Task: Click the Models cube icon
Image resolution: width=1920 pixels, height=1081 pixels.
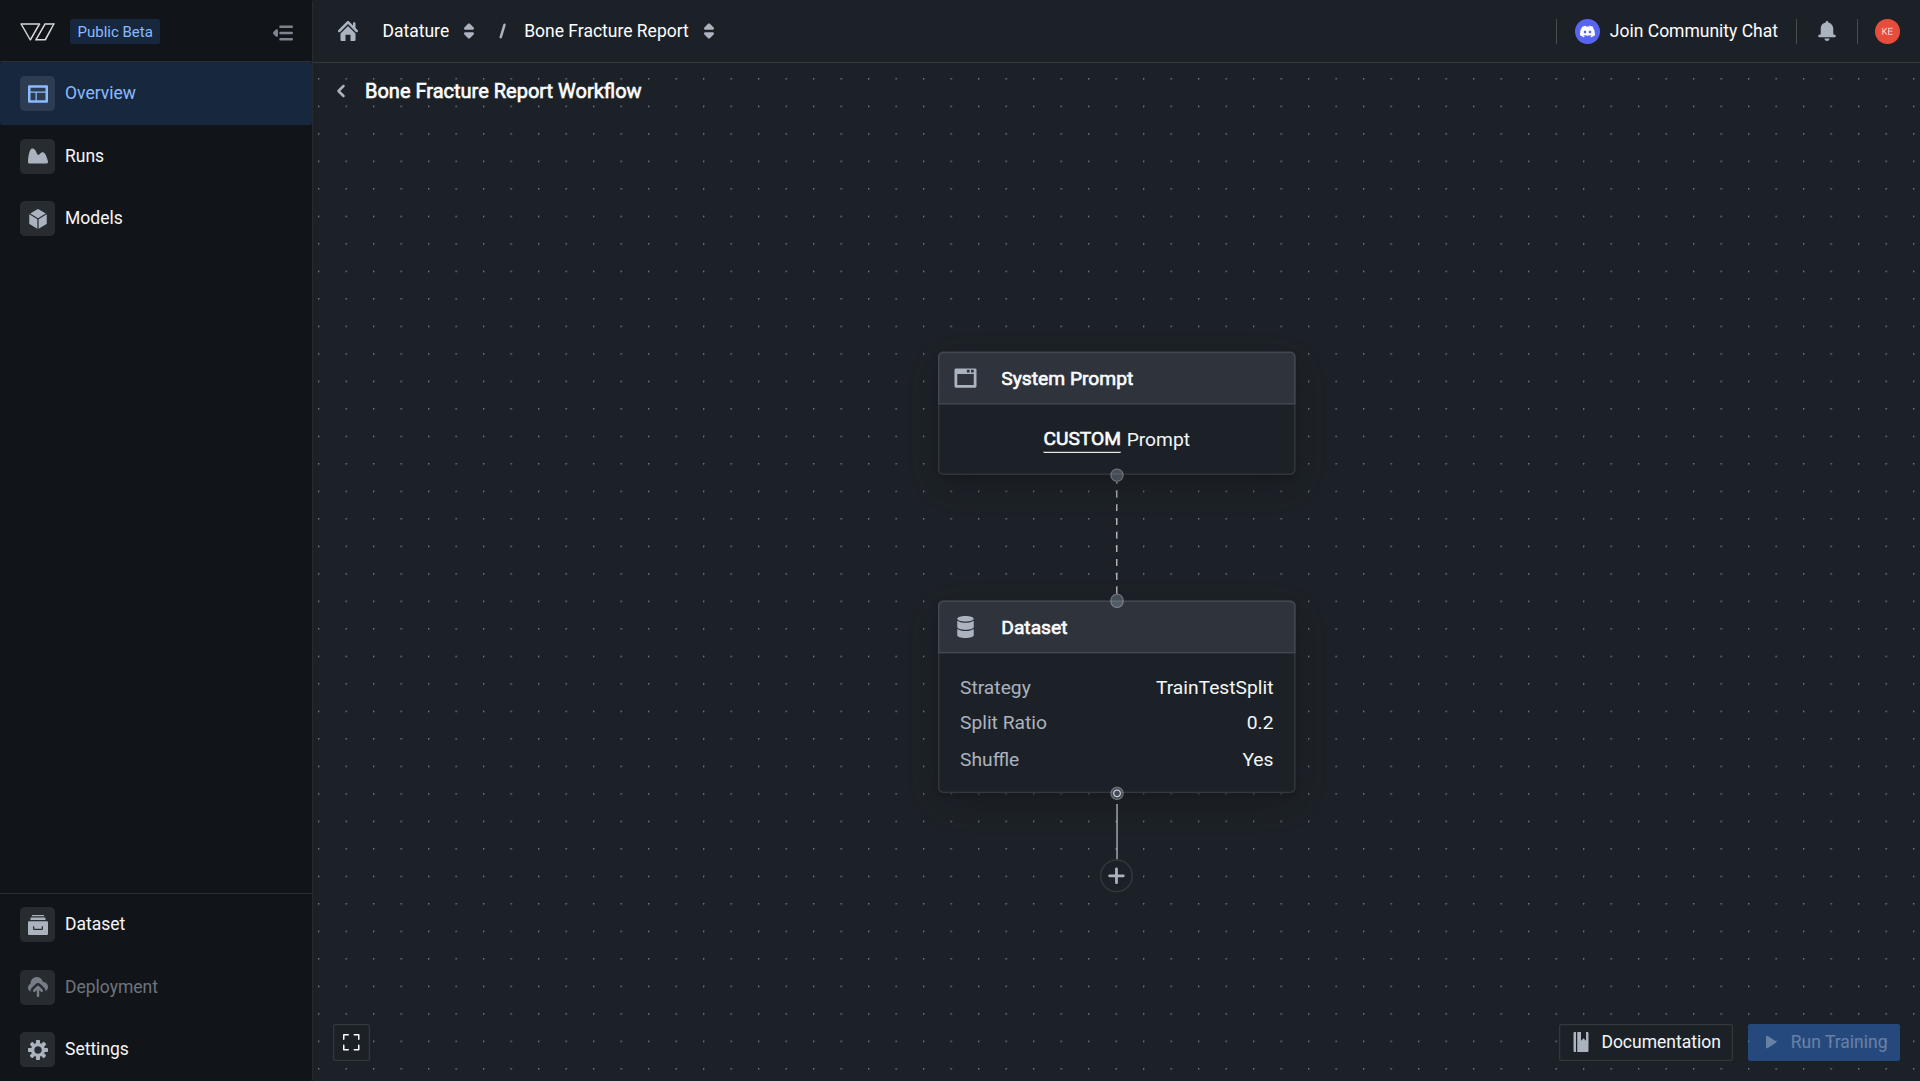Action: pos(38,219)
